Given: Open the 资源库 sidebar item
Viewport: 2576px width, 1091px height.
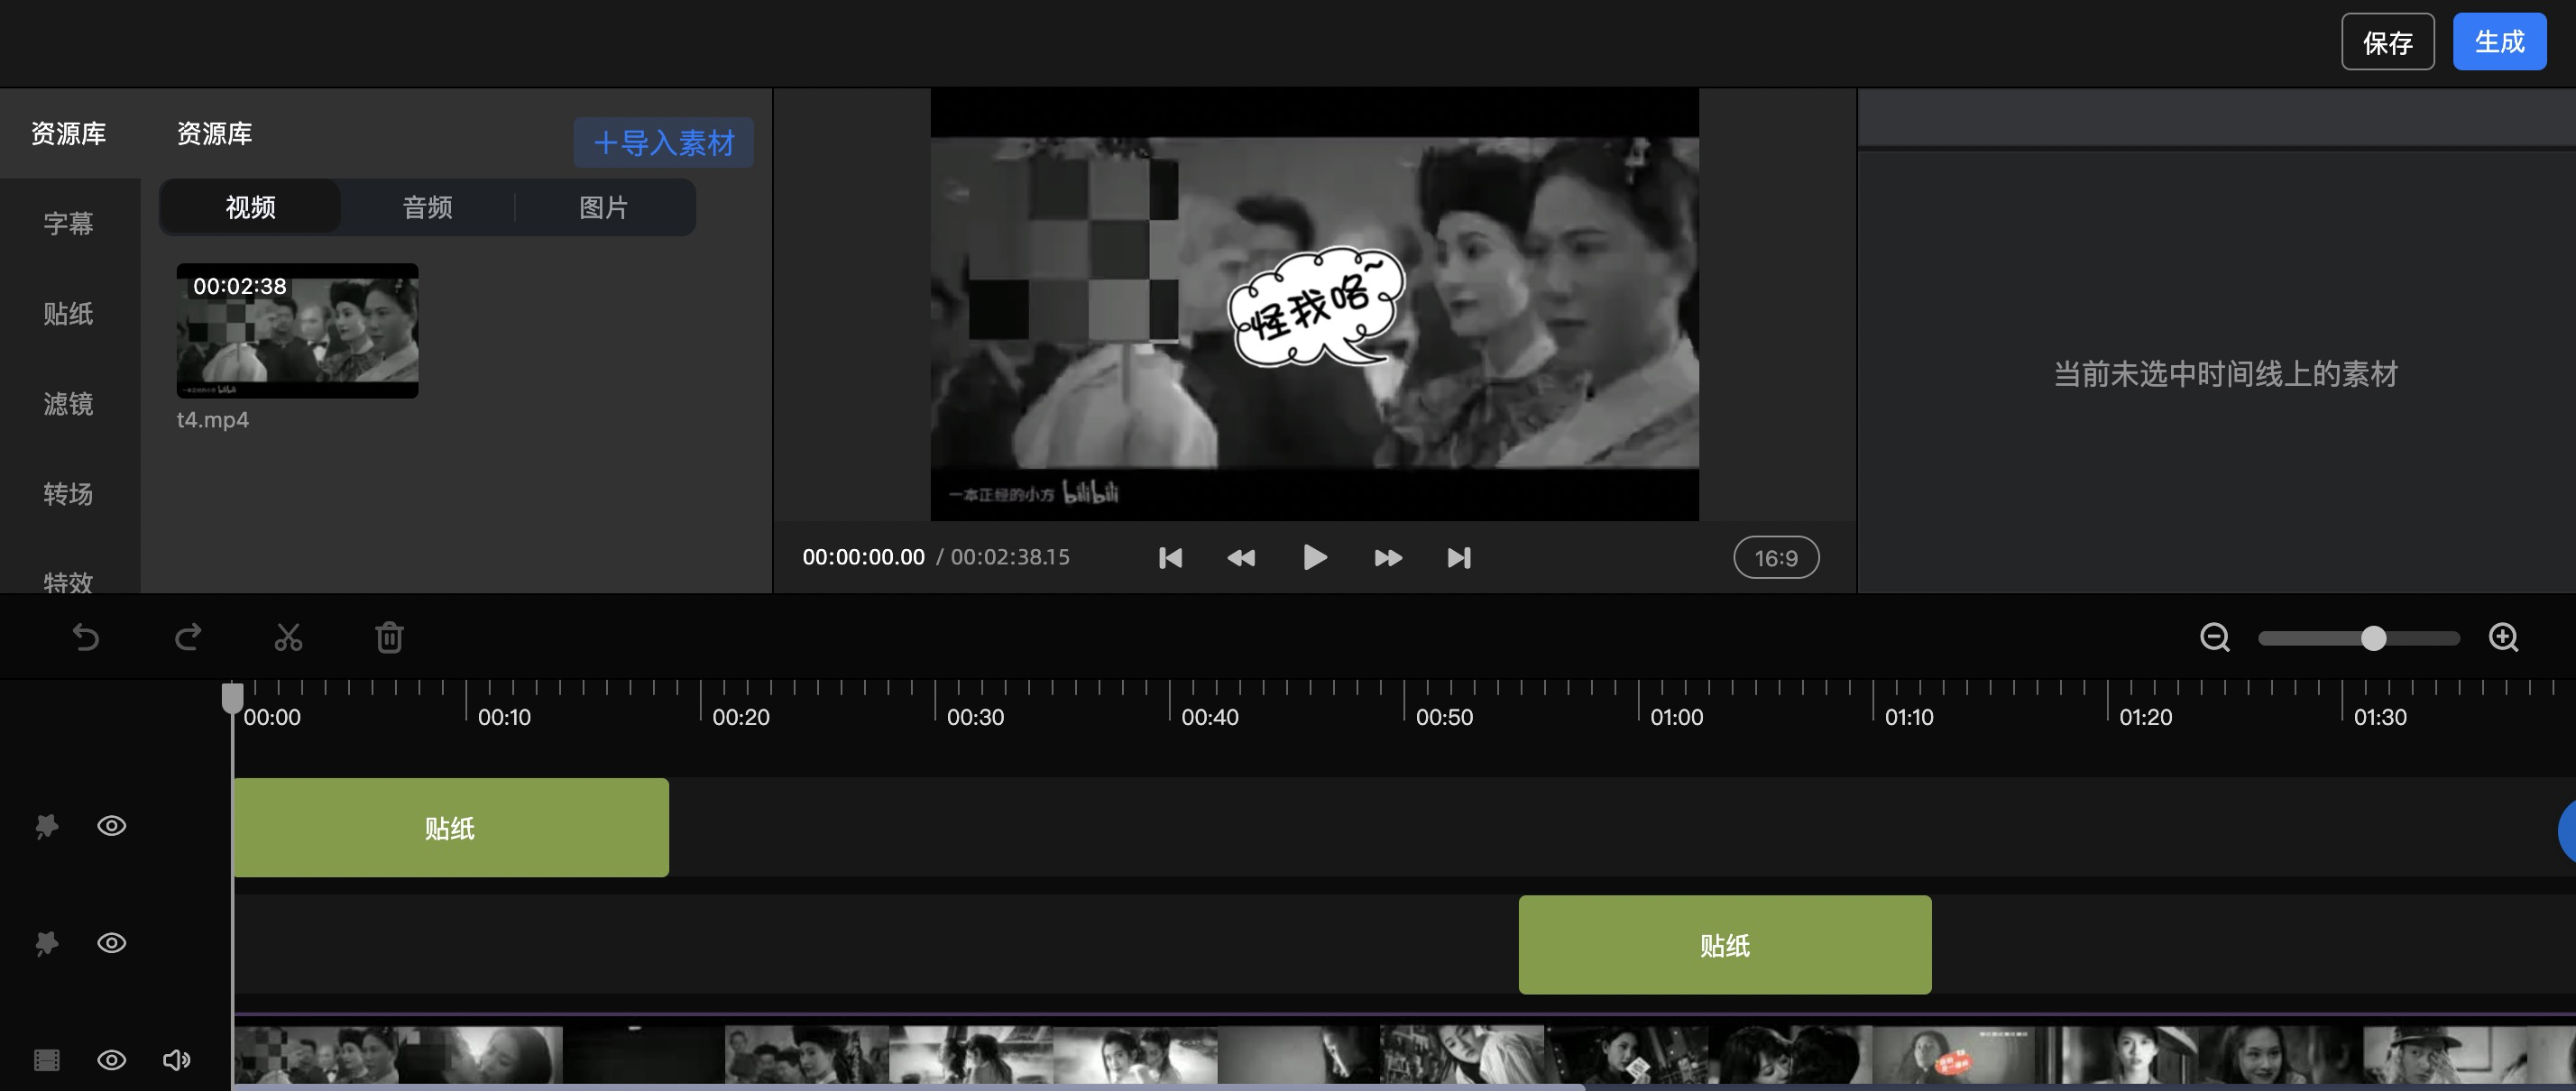Looking at the screenshot, I should pyautogui.click(x=69, y=133).
